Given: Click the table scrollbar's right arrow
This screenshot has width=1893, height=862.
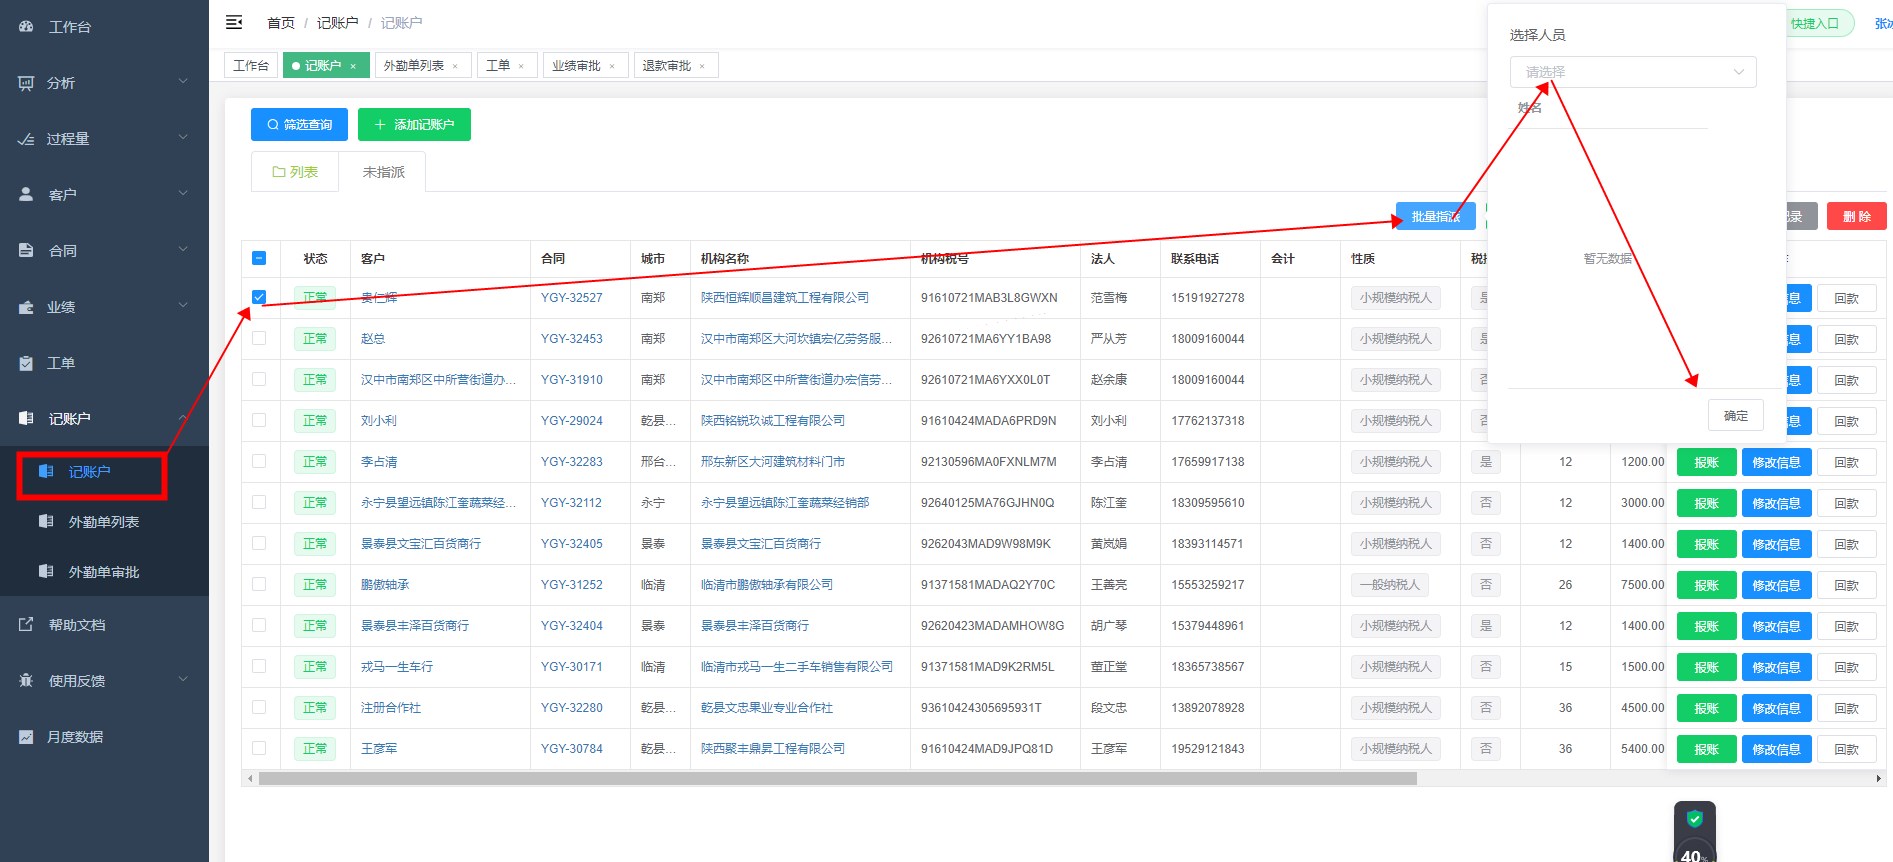Looking at the screenshot, I should (x=1878, y=778).
